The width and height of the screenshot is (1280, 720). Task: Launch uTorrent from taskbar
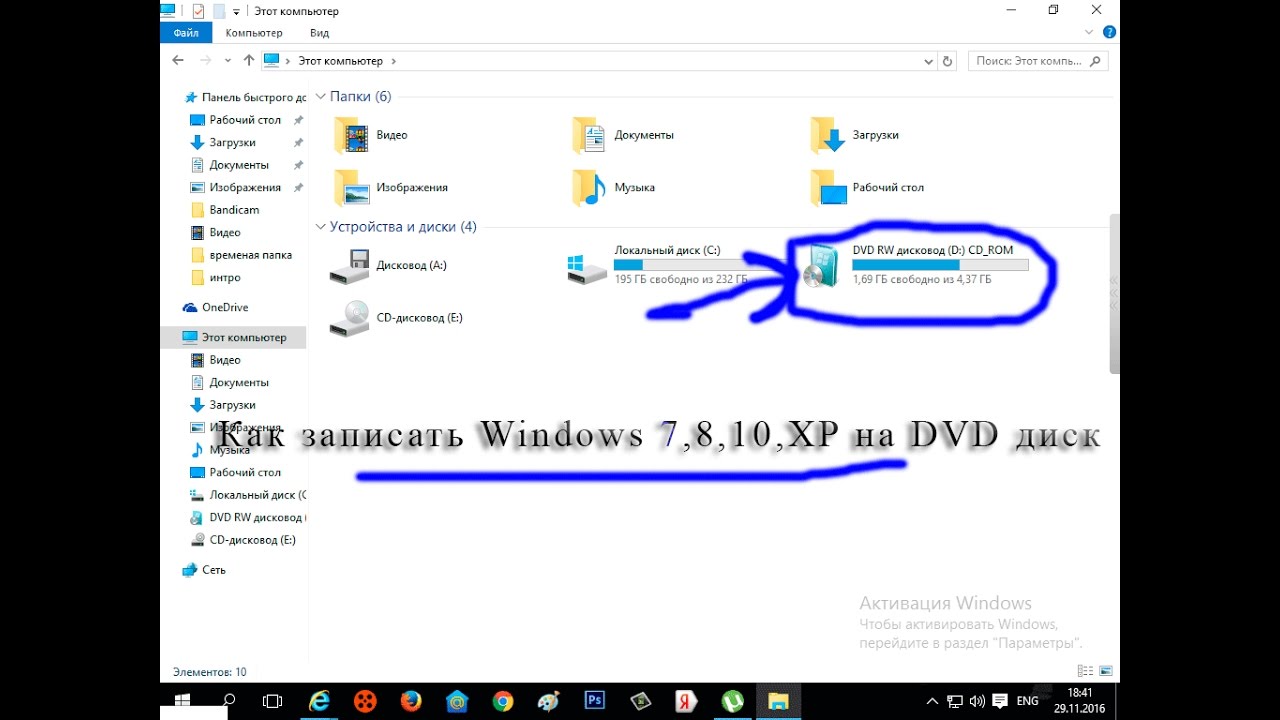[x=733, y=700]
